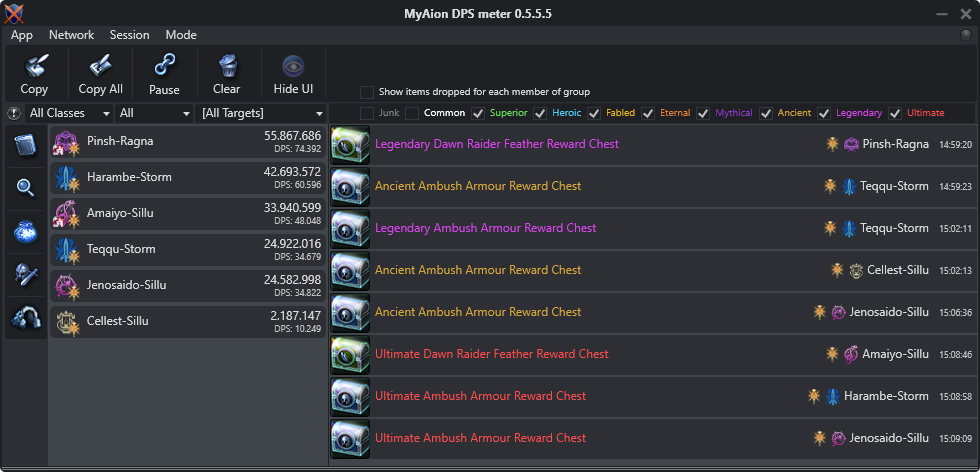Open the headset sidebar icon
Screen dimensions: 980x472
pos(26,318)
